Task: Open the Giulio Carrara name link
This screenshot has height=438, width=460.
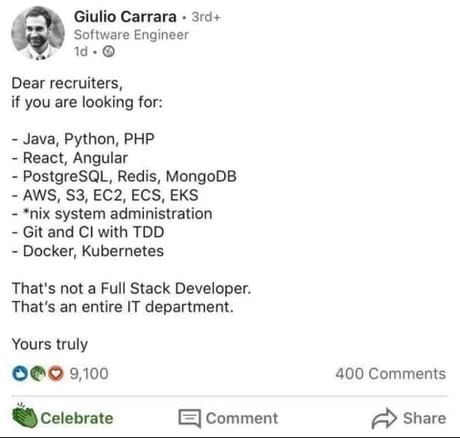Action: coord(125,17)
